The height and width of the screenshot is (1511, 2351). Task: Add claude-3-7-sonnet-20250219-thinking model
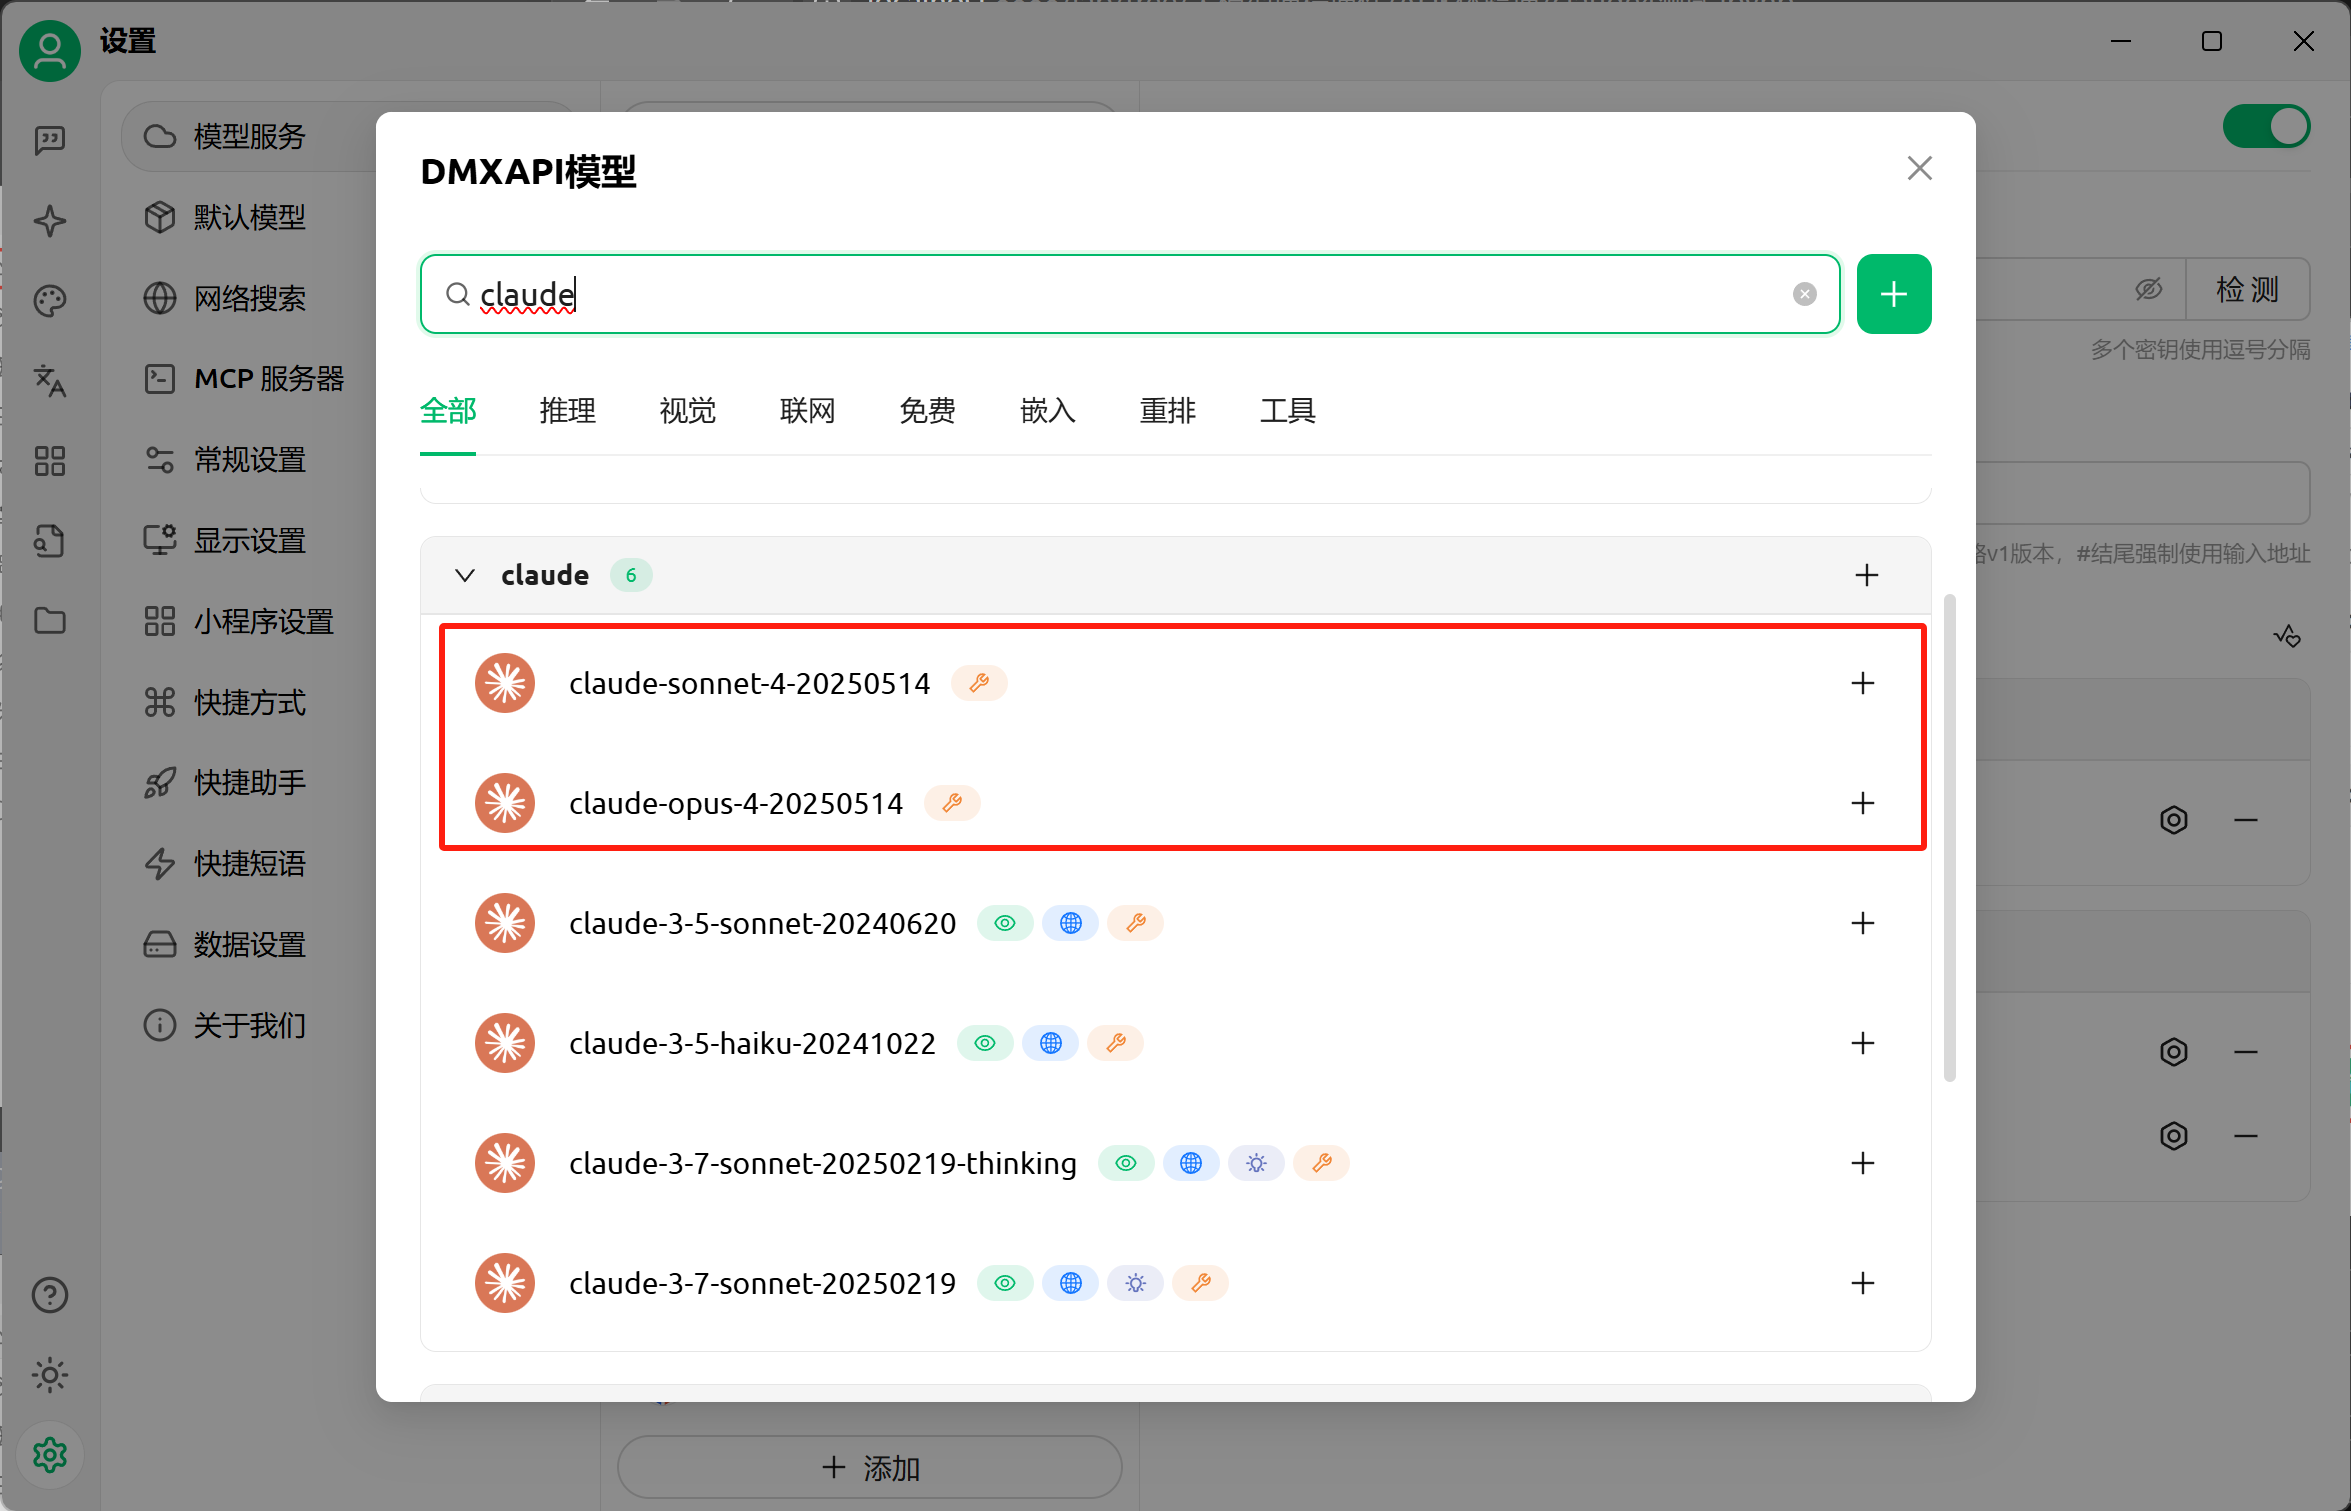1862,1163
